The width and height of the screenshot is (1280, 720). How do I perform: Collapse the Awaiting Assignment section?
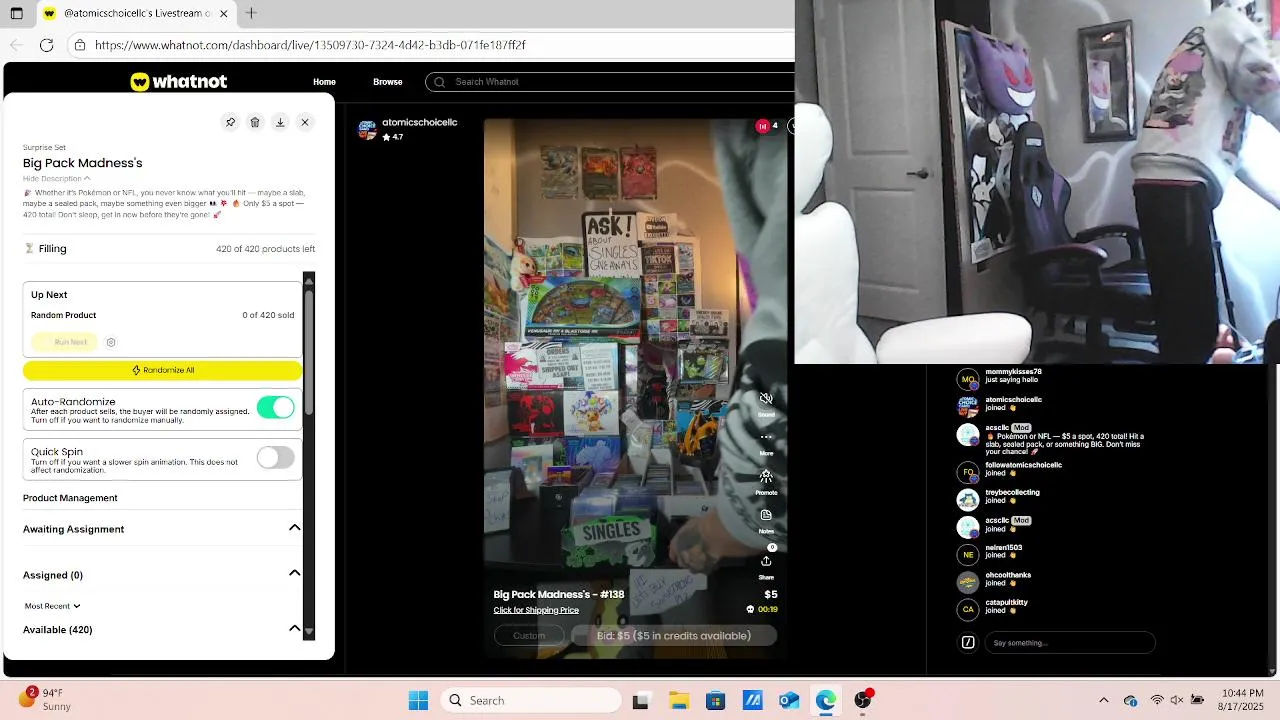coord(294,528)
